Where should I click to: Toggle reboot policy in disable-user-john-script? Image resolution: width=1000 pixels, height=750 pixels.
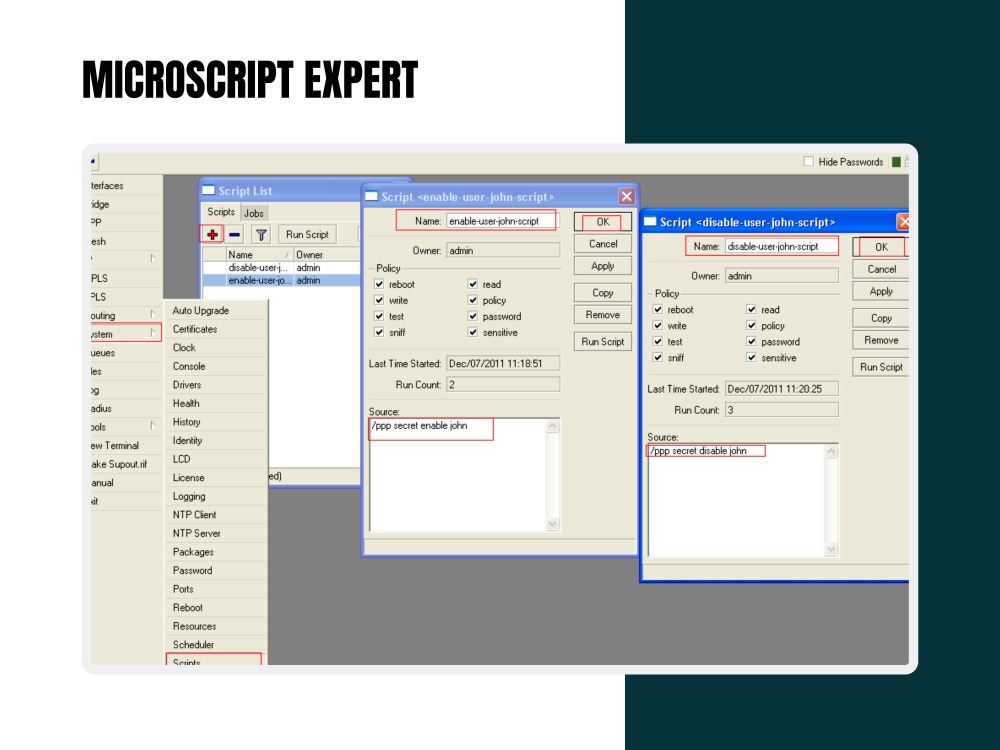658,309
